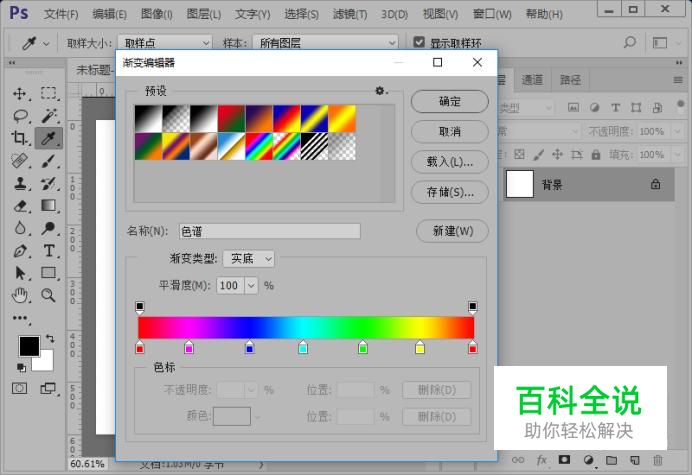This screenshot has height=475, width=692.
Task: Confirm with the 确定 button
Action: click(450, 102)
